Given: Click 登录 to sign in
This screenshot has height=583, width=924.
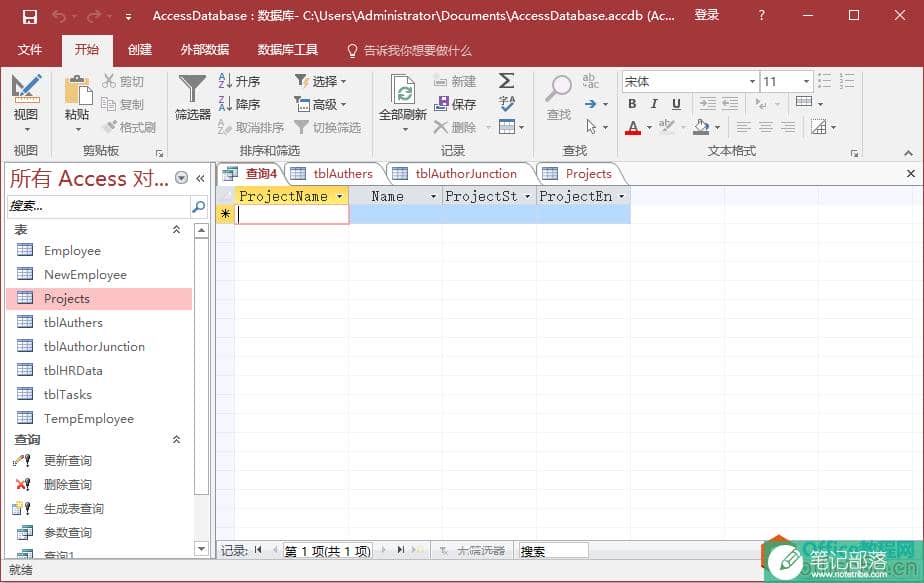Looking at the screenshot, I should coord(706,15).
